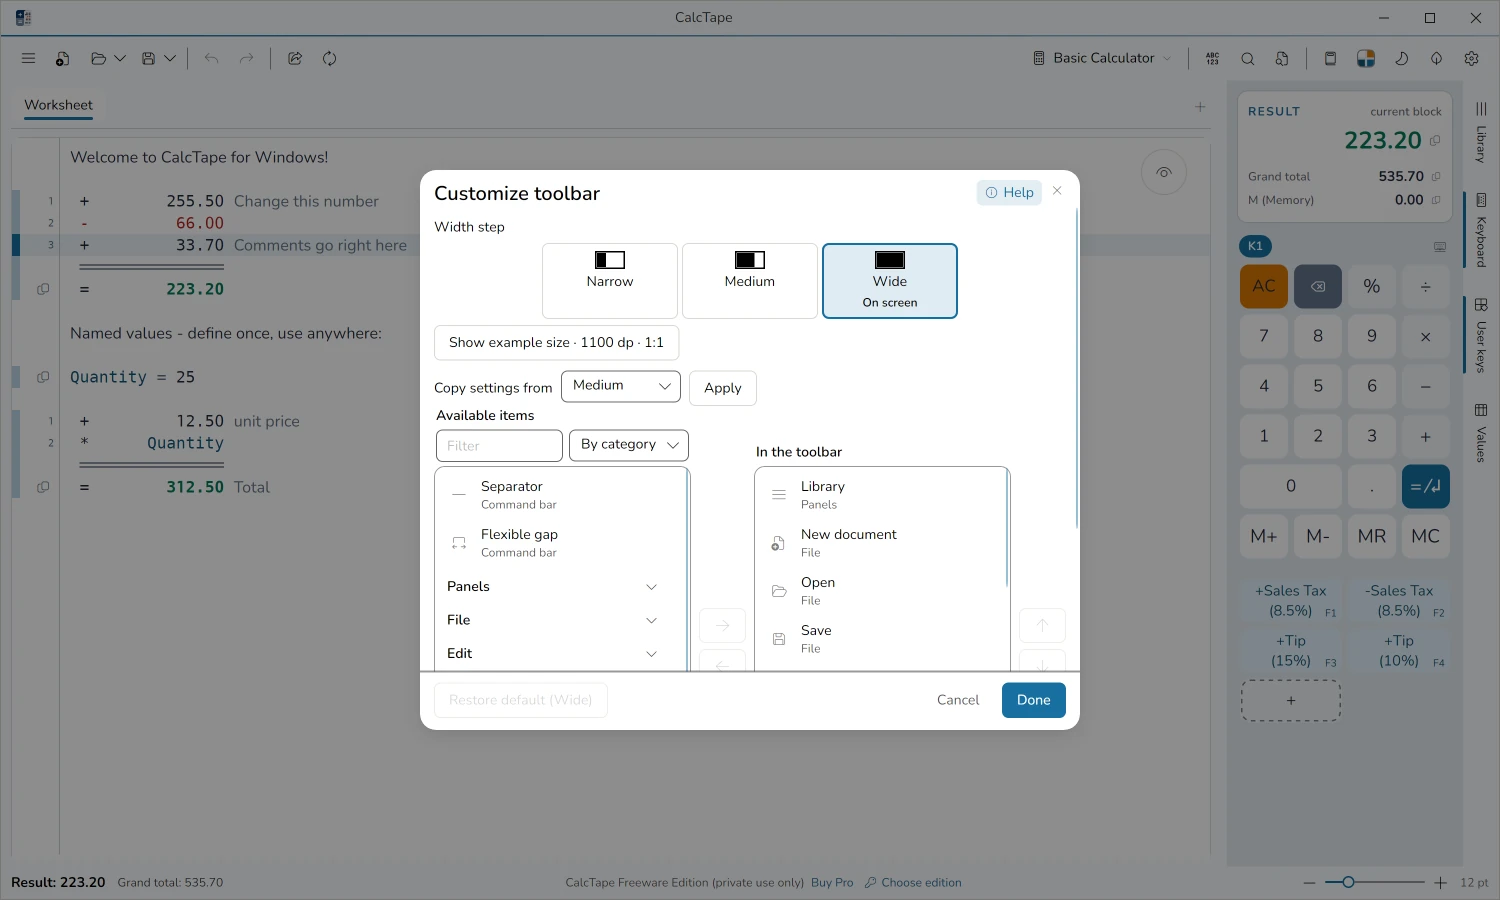Open the Values side panel tab
1500x900 pixels.
1481,433
